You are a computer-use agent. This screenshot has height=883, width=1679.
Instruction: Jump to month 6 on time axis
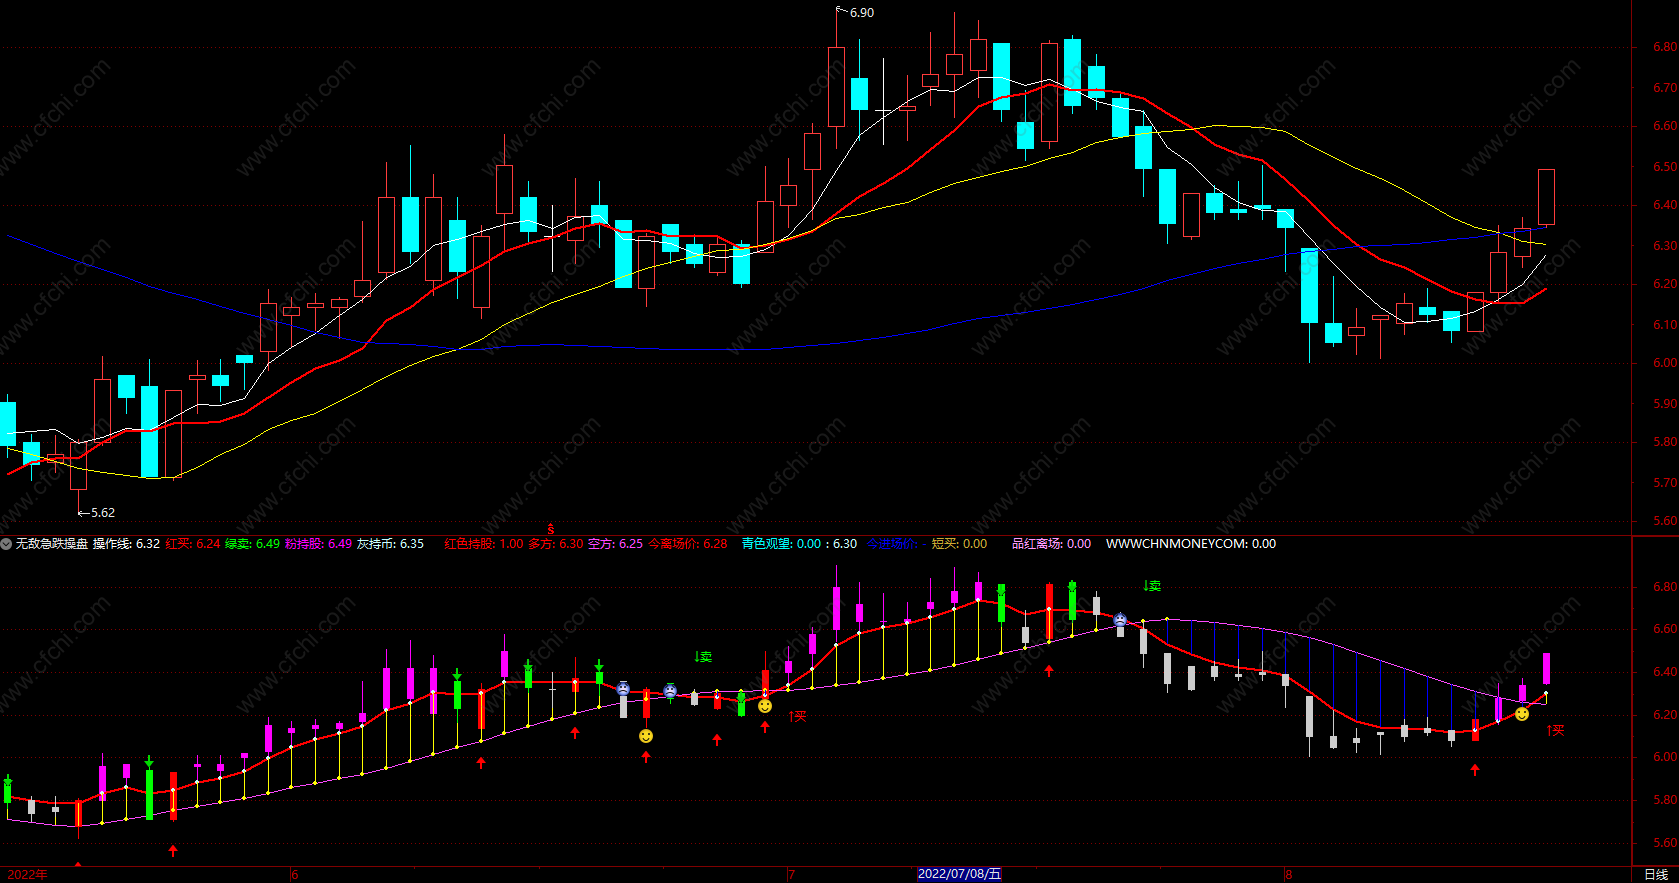click(295, 875)
